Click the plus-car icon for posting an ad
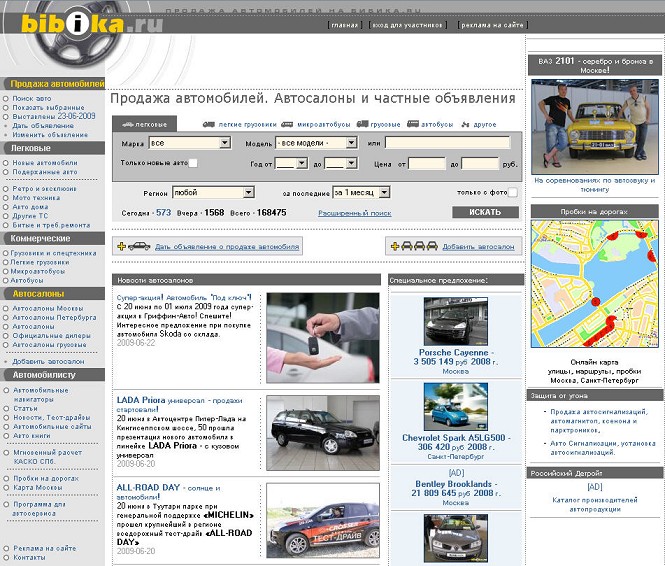 point(134,246)
